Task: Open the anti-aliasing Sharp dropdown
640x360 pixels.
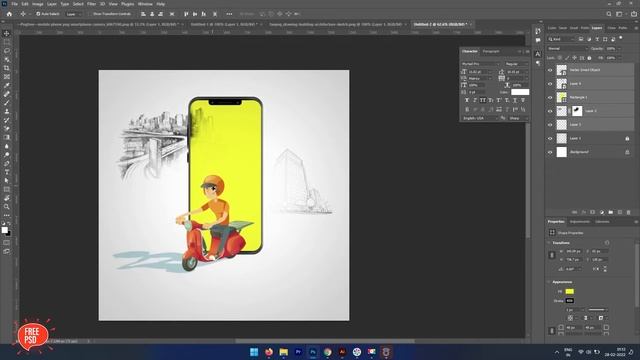Action: point(518,118)
